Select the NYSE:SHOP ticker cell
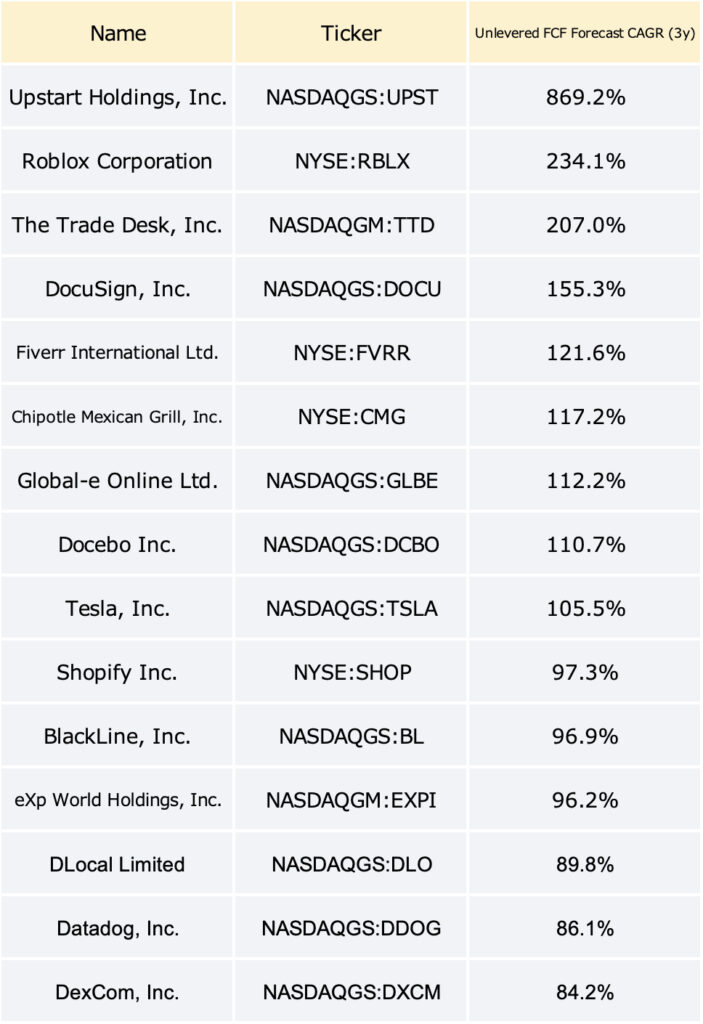Screen dimensions: 703x1024 click(x=351, y=673)
